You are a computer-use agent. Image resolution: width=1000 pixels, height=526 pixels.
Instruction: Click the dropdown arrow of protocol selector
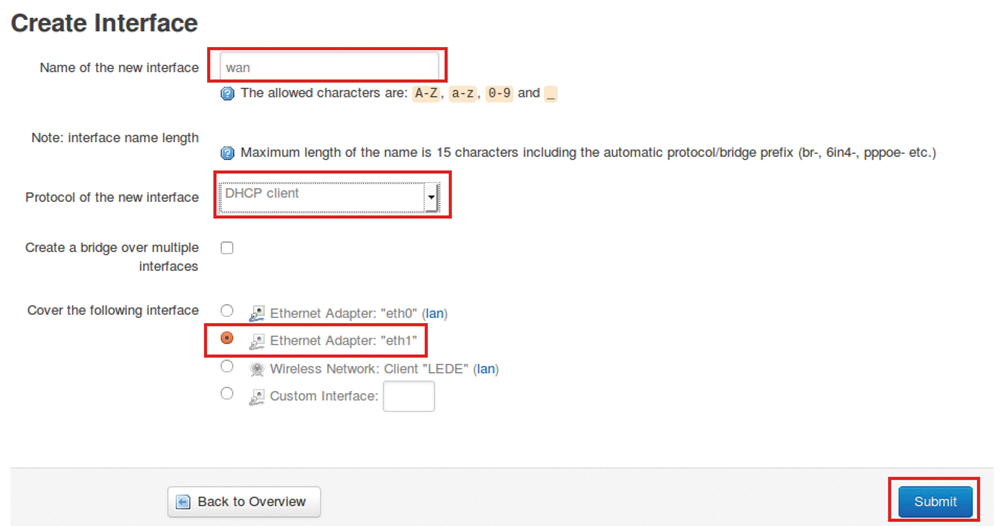tap(432, 197)
